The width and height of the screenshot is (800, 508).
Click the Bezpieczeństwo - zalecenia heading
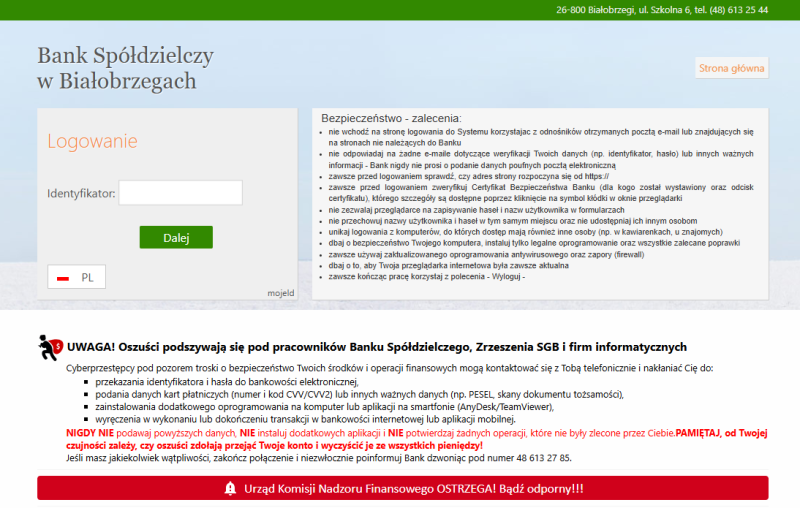(x=391, y=118)
